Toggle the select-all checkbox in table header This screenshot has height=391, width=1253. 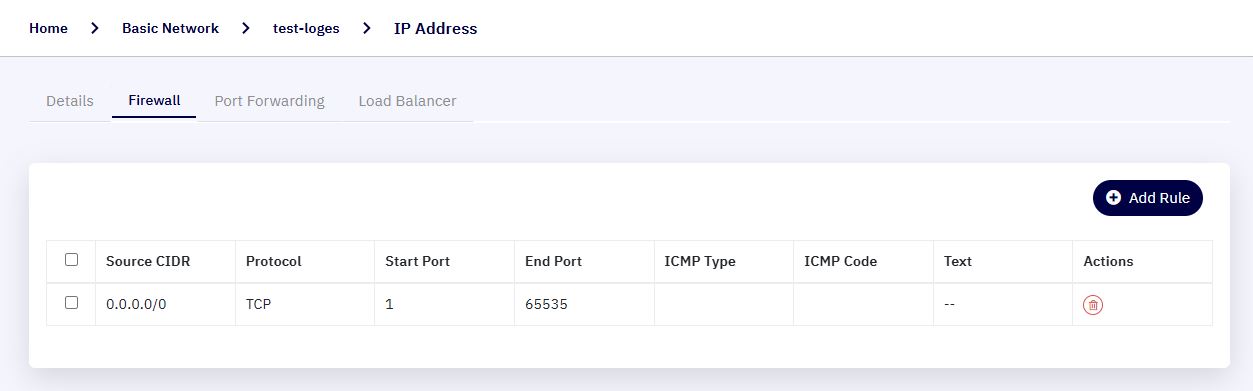click(71, 260)
